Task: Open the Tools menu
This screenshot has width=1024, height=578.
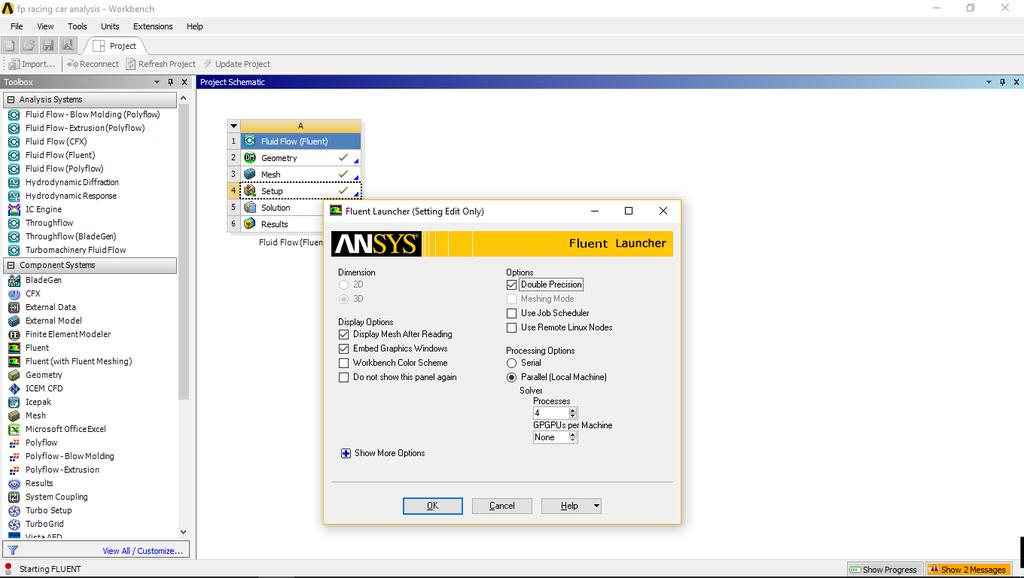Action: (x=77, y=26)
